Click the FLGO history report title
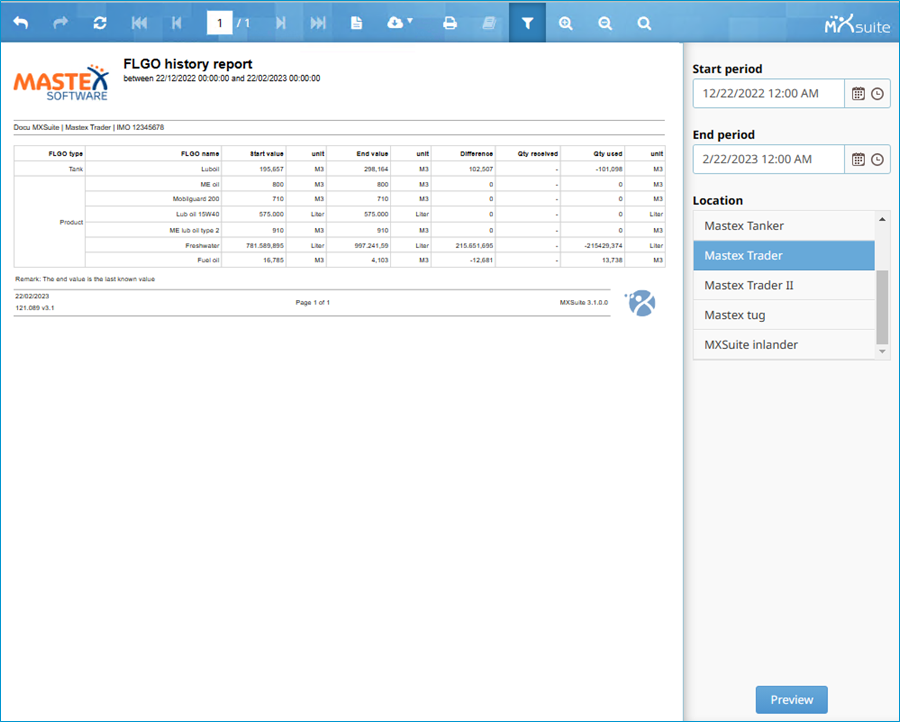The image size is (900, 722). (x=188, y=64)
